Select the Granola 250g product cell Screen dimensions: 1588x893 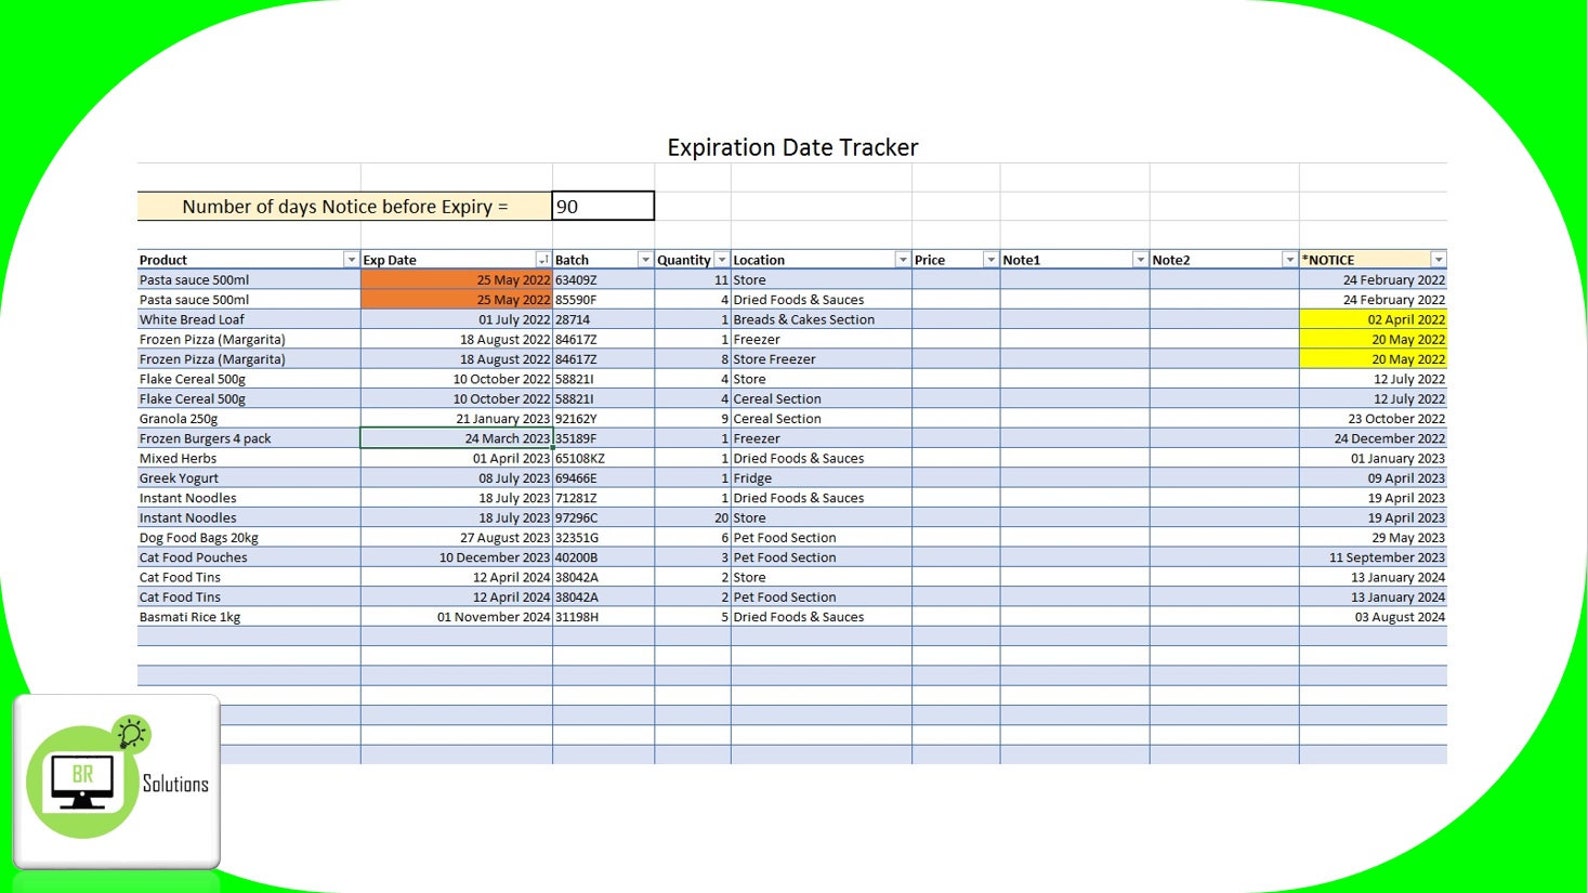[x=249, y=419]
